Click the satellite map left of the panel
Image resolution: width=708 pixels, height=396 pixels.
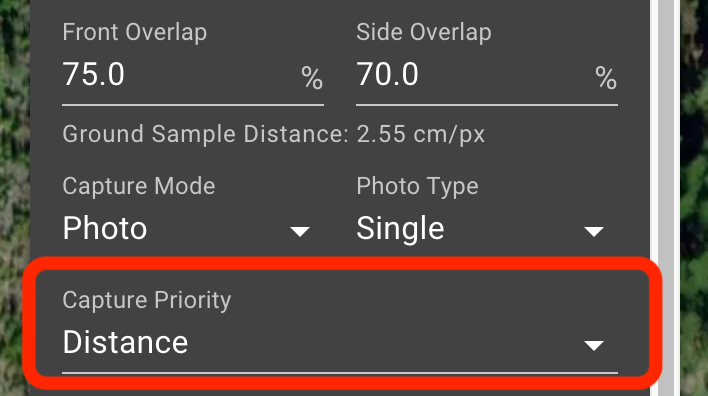[x=14, y=198]
